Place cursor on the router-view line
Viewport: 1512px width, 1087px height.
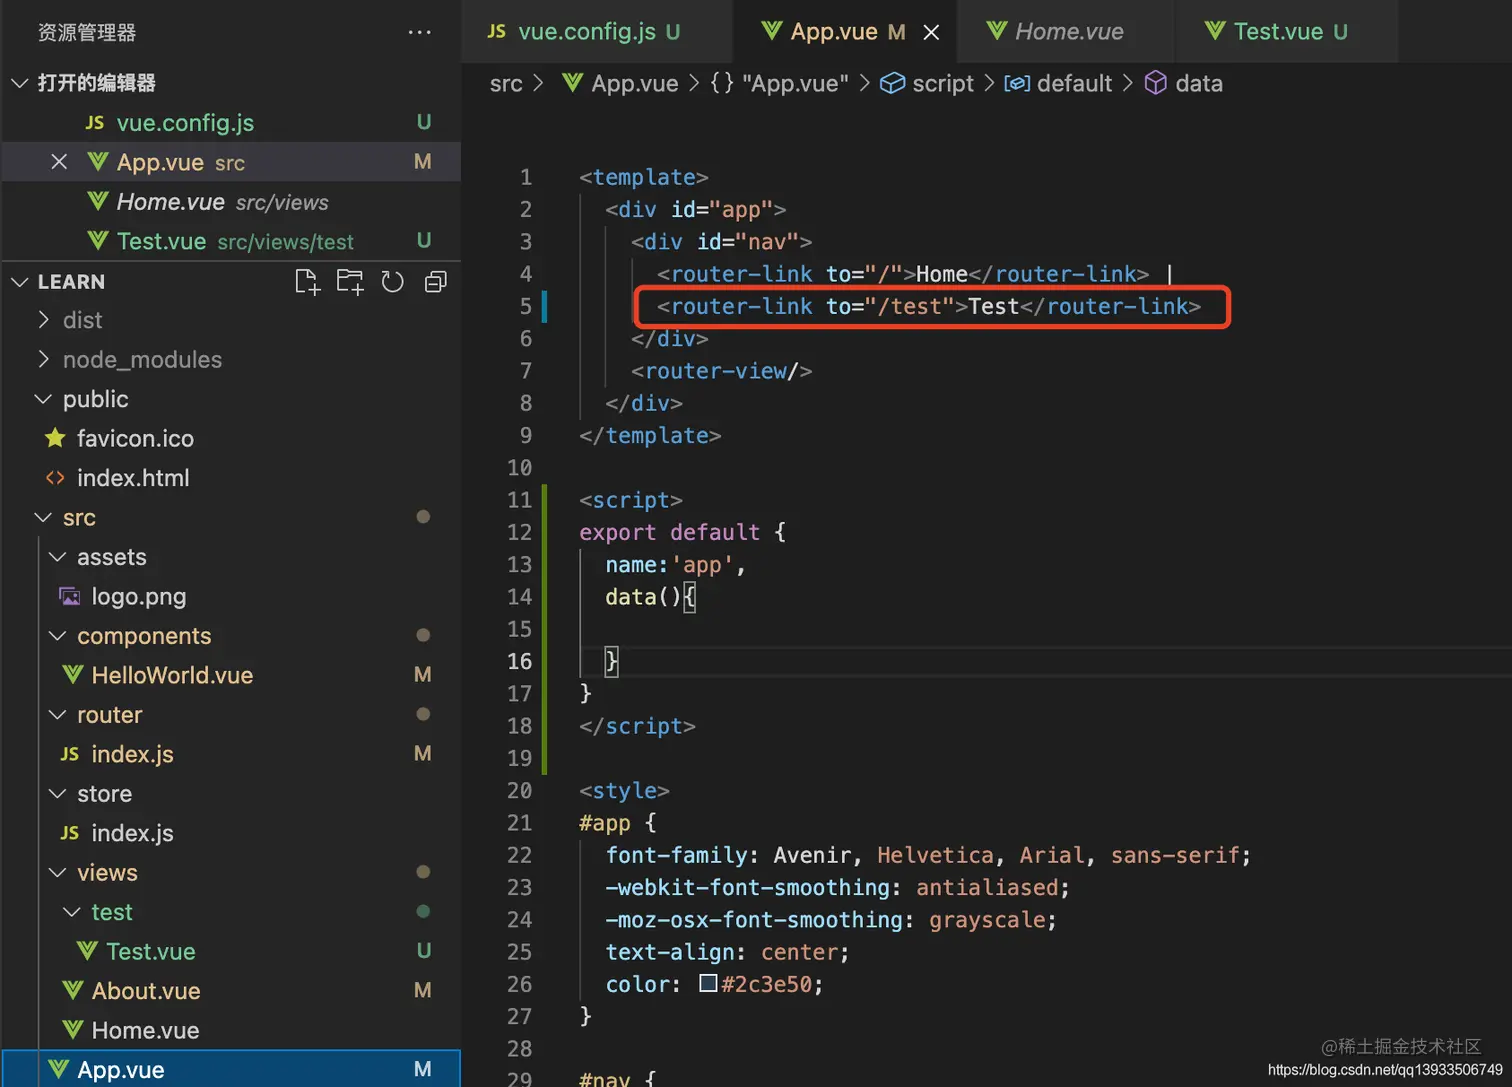(721, 371)
